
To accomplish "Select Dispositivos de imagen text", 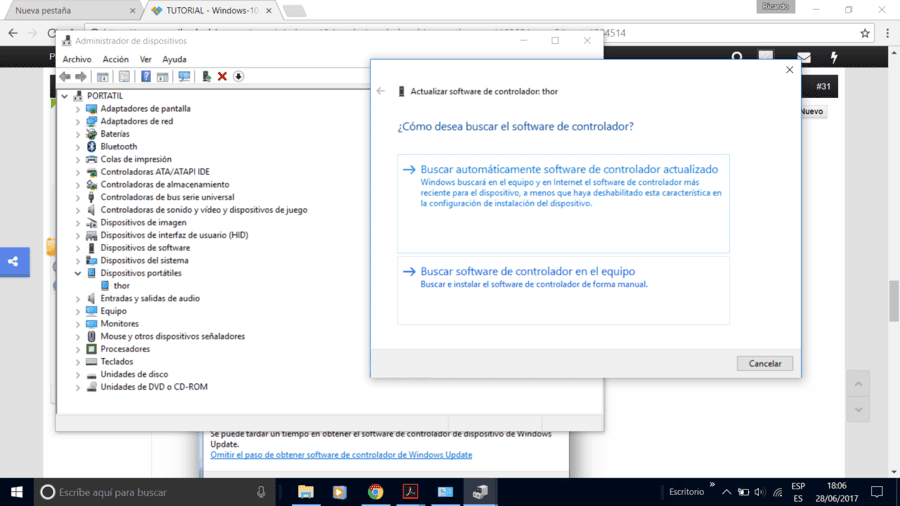I will [143, 222].
